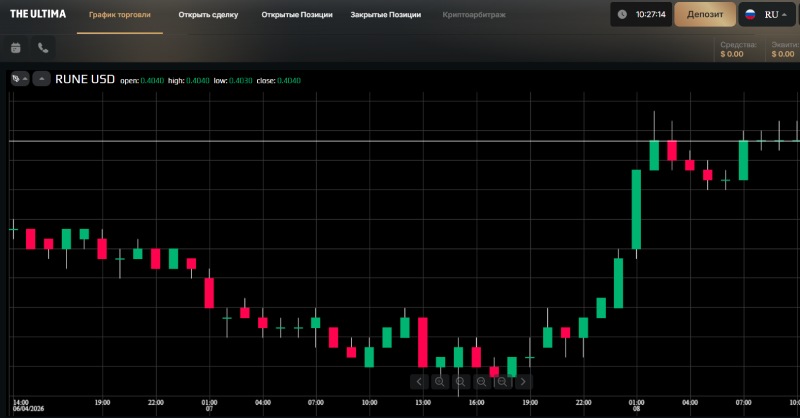Click the RUNE USD symbol title
Image resolution: width=800 pixels, height=418 pixels.
point(84,79)
